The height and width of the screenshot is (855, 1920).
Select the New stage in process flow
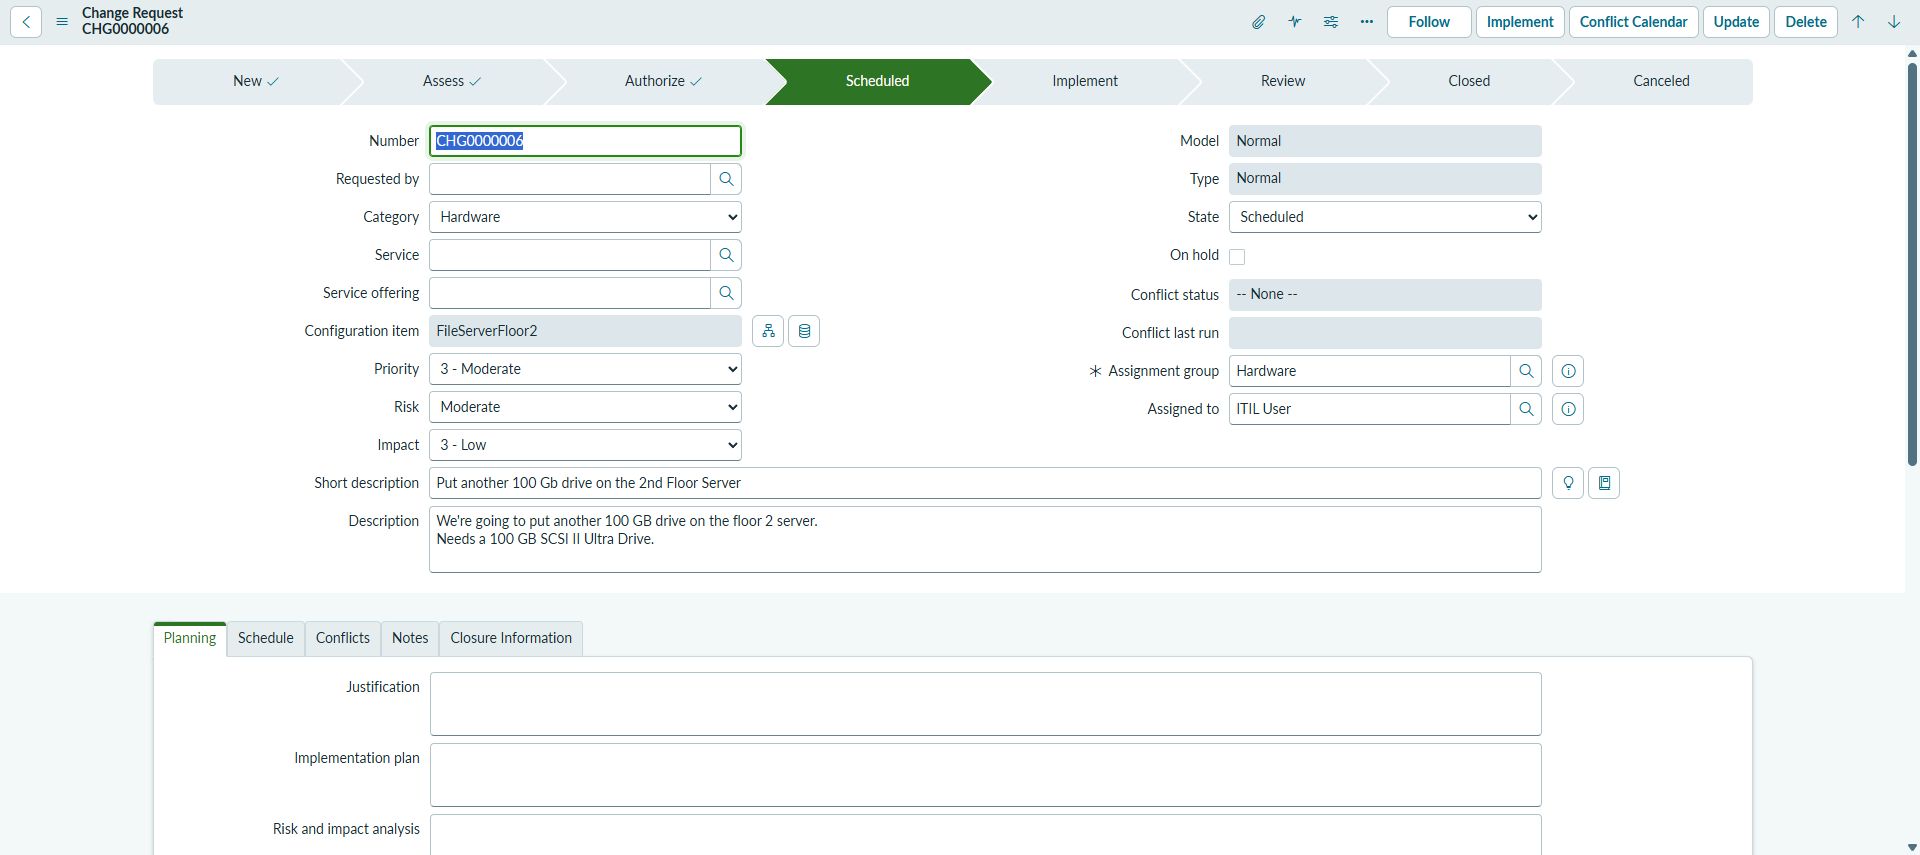tap(255, 81)
